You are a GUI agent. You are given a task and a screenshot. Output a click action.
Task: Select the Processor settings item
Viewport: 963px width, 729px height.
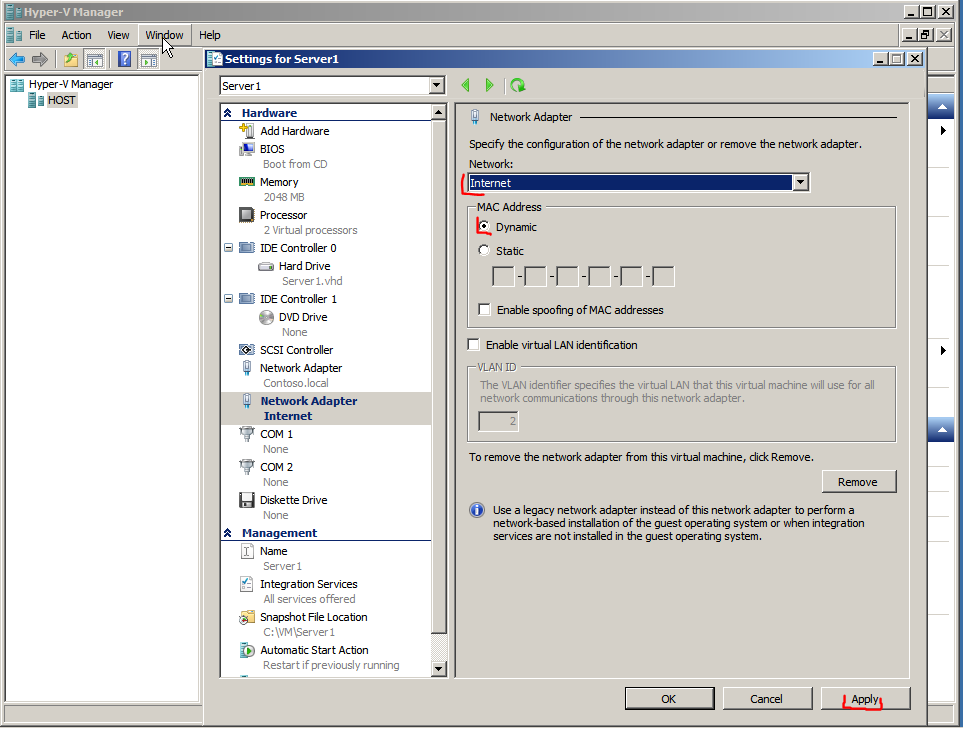(x=283, y=216)
